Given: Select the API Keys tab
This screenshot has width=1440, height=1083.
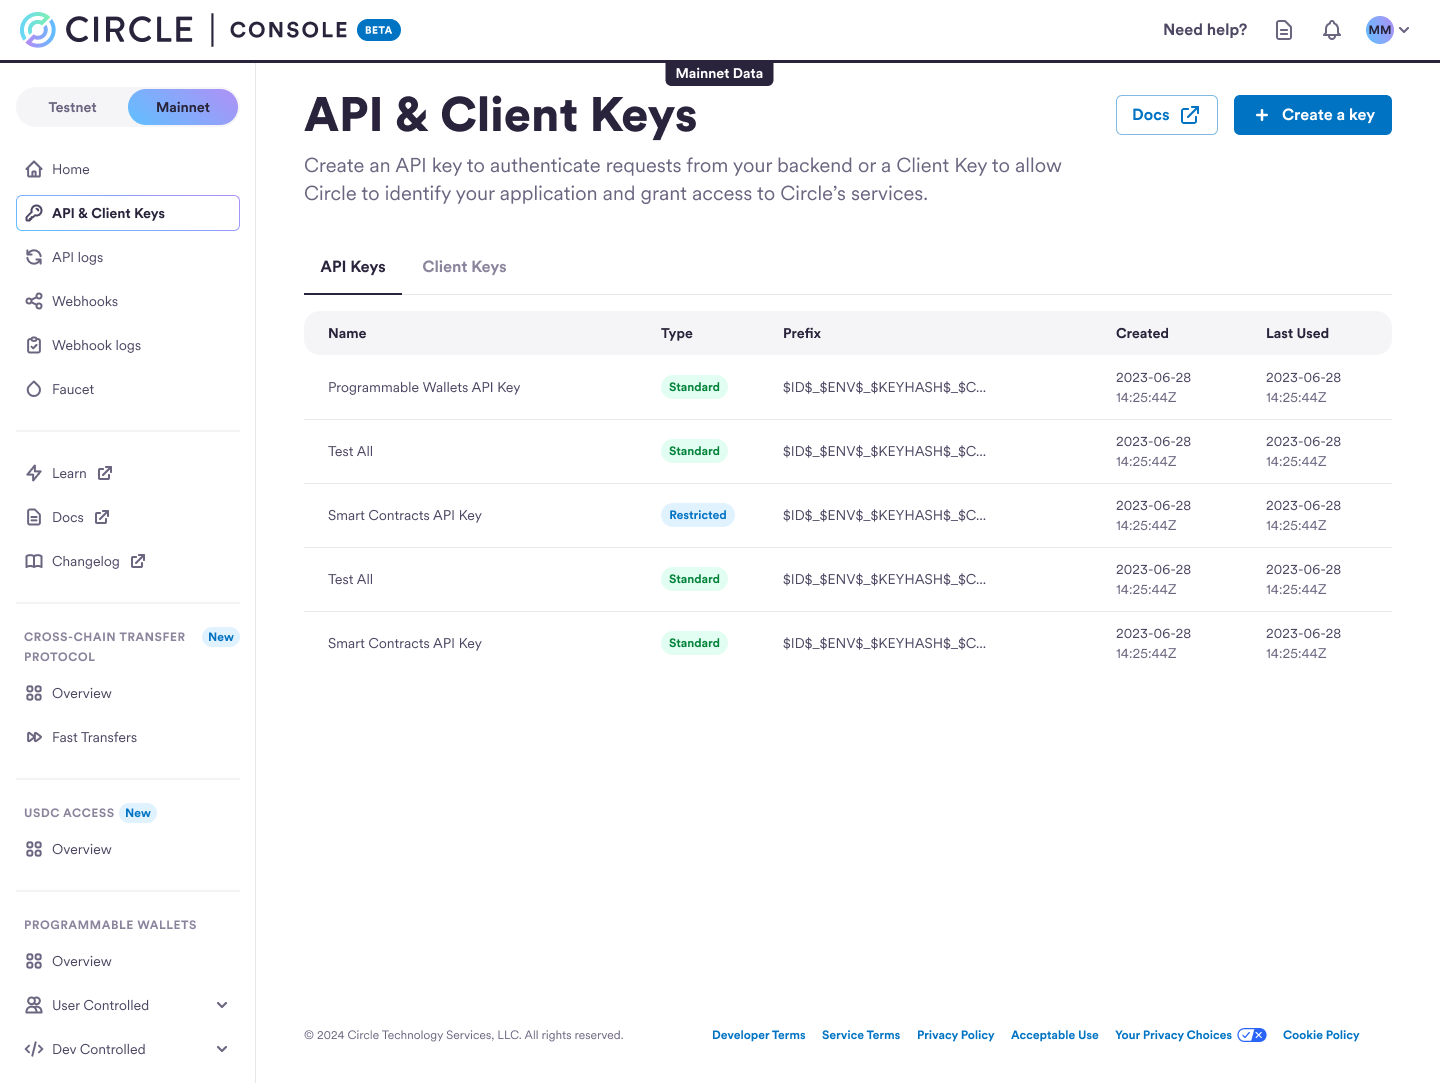Looking at the screenshot, I should [353, 267].
